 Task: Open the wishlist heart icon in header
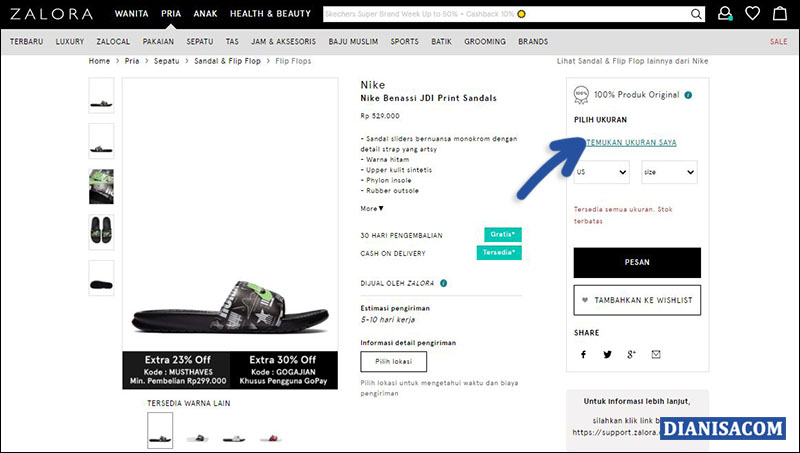pos(752,14)
